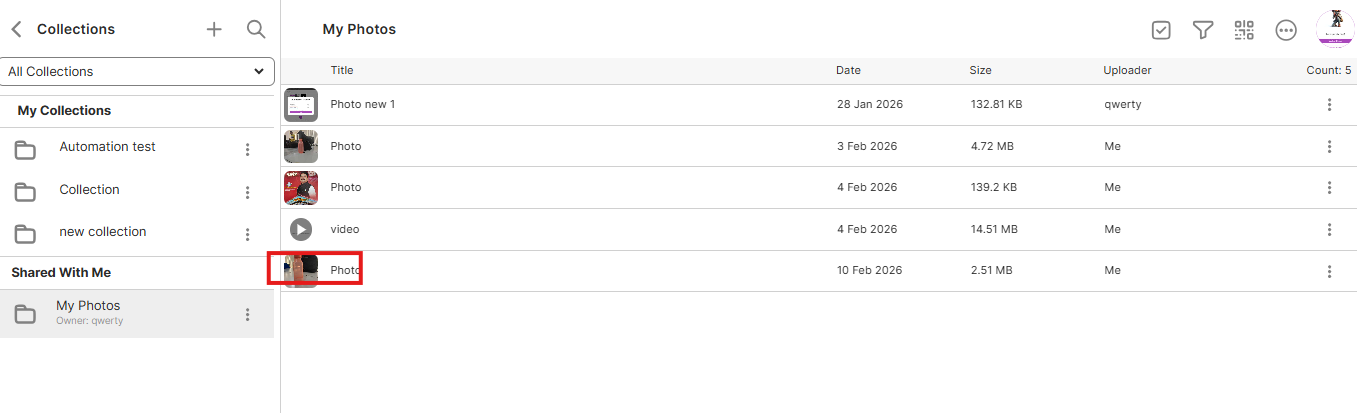Click the back arrow beside Collections
1357x413 pixels.
pyautogui.click(x=16, y=30)
